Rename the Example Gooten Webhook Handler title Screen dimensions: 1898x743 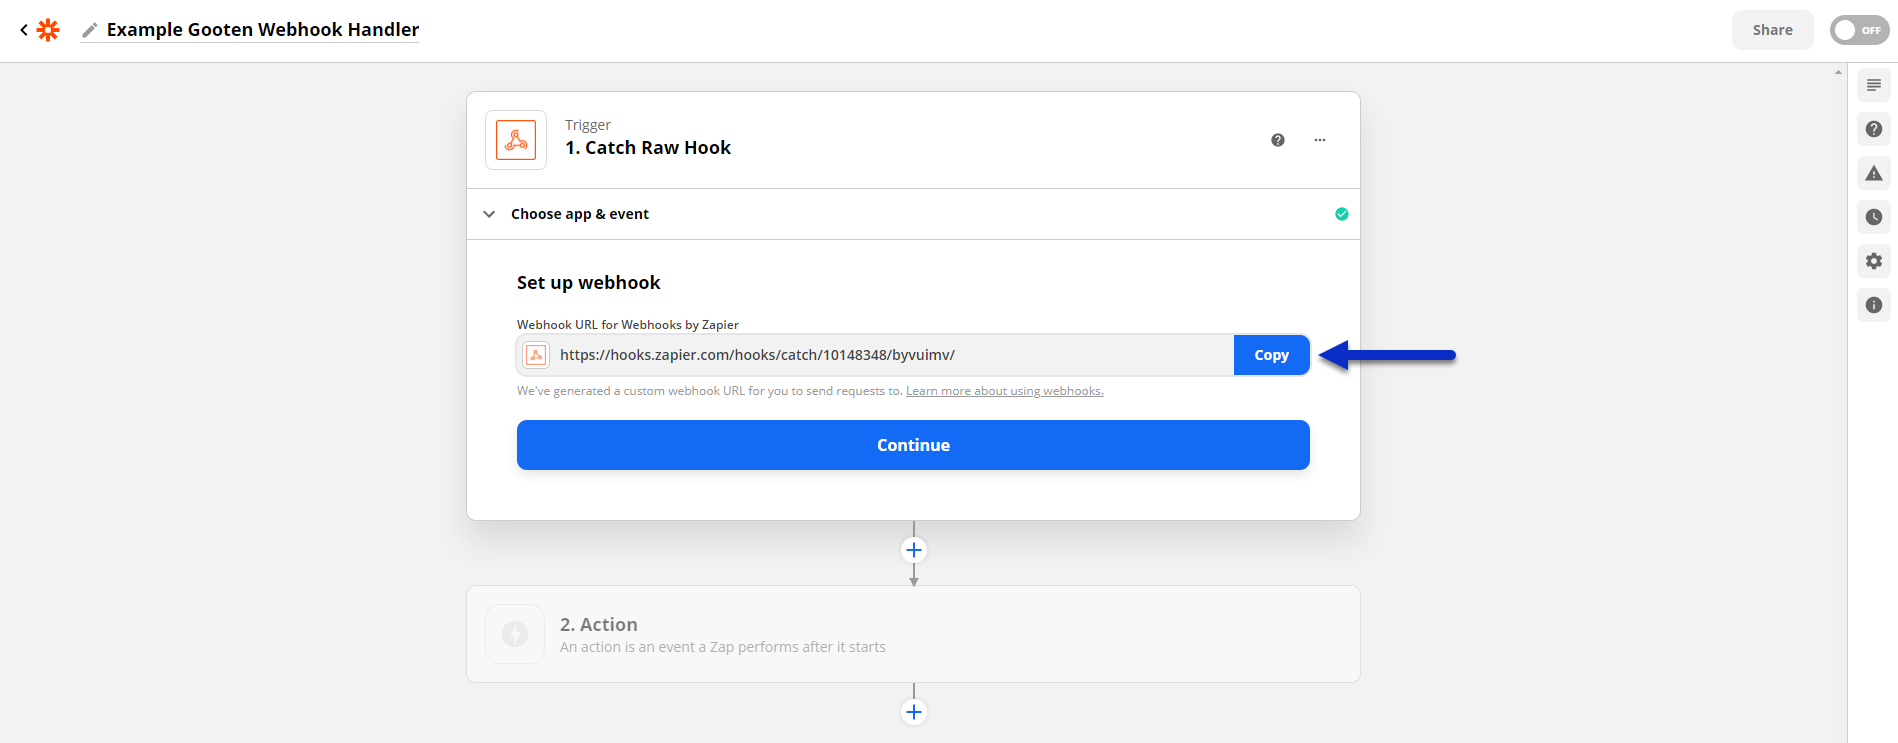pyautogui.click(x=263, y=30)
